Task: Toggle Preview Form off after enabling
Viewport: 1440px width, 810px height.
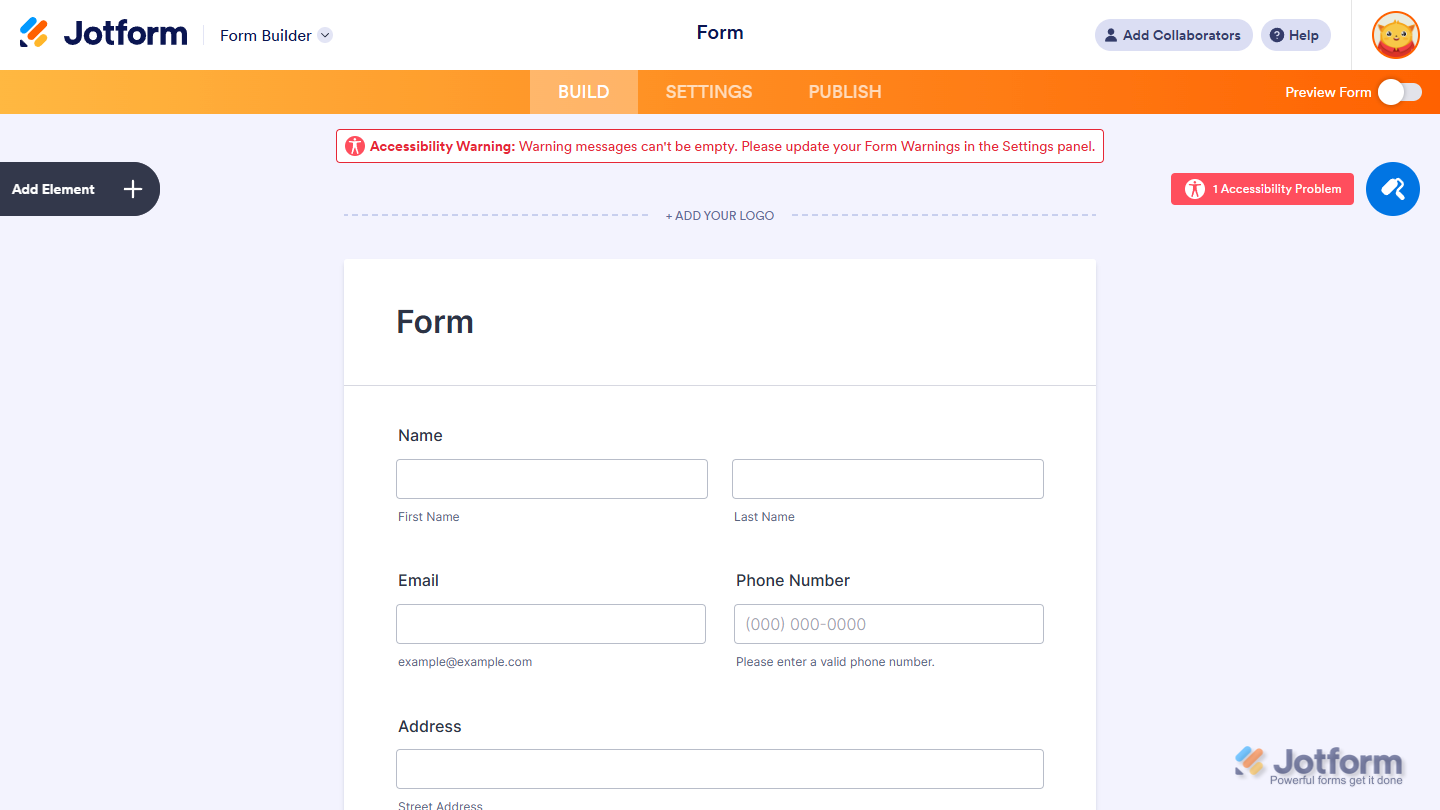Action: 1400,91
